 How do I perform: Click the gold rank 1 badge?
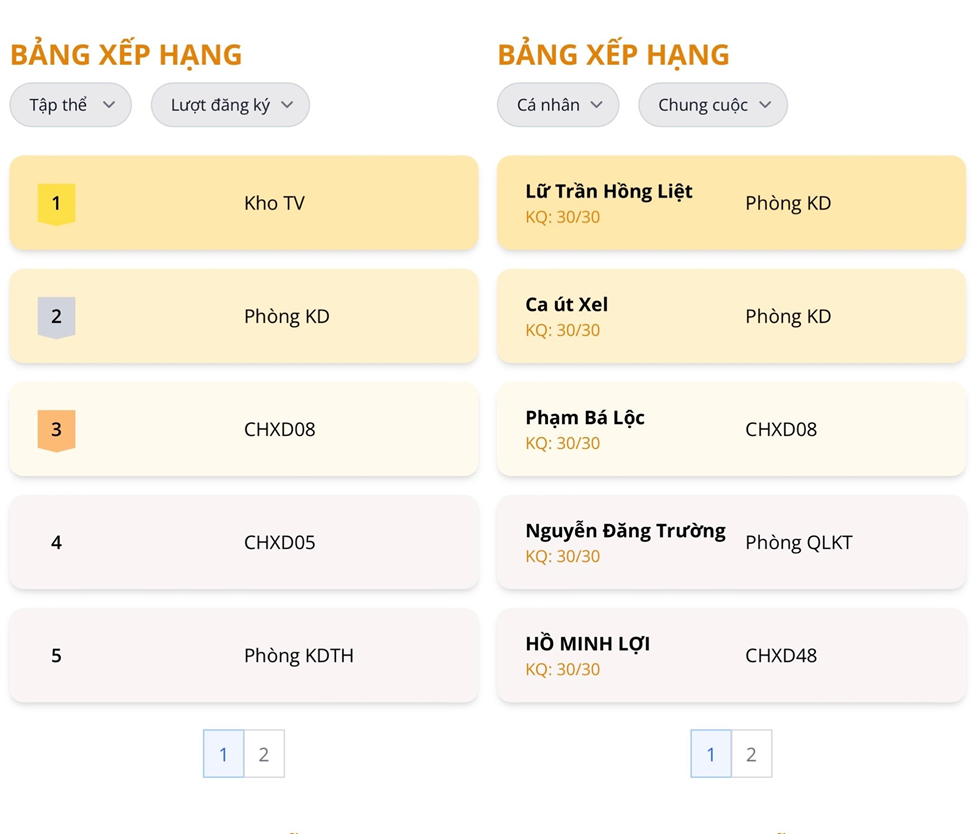click(x=57, y=204)
